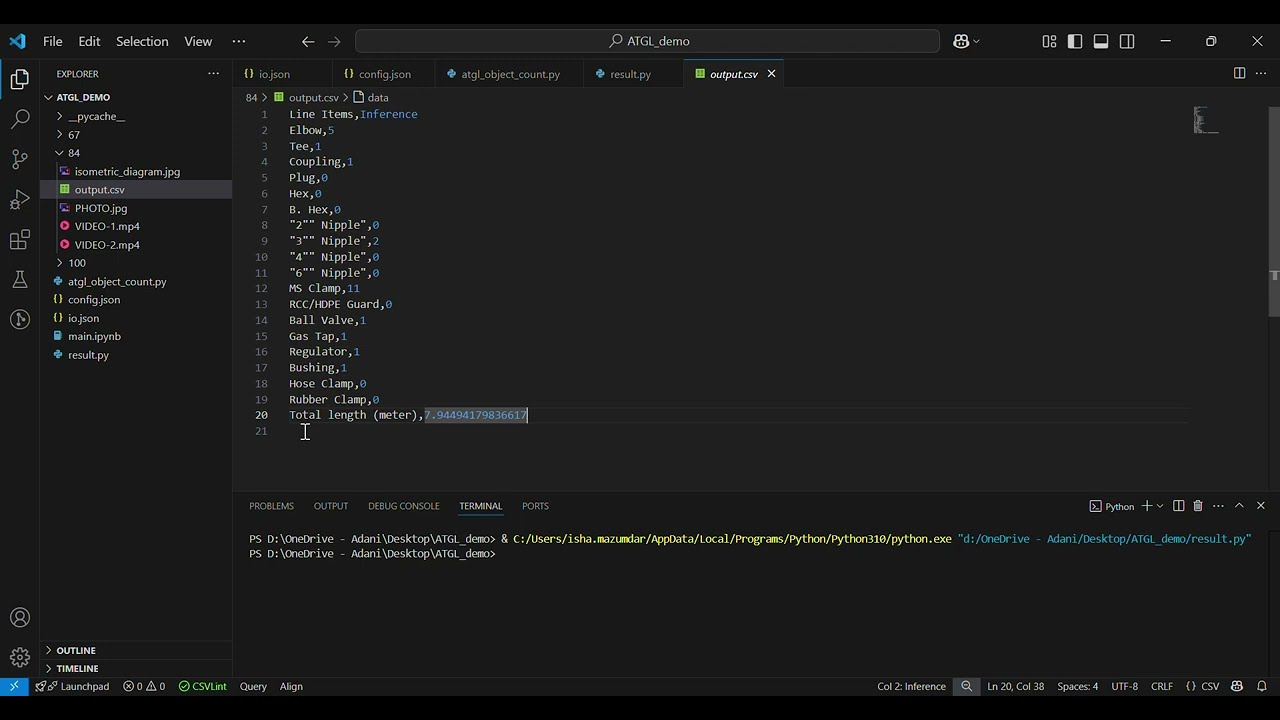Click Launchpad in the status bar
This screenshot has width=1280, height=720.
72,686
